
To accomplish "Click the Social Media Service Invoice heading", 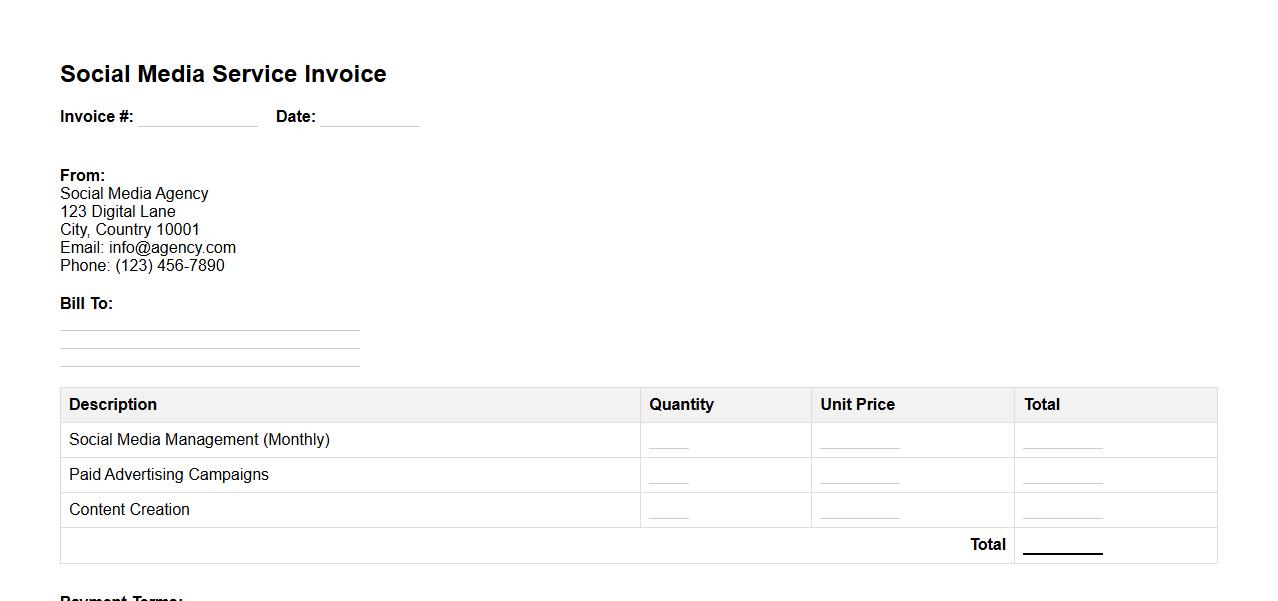I will 223,74.
